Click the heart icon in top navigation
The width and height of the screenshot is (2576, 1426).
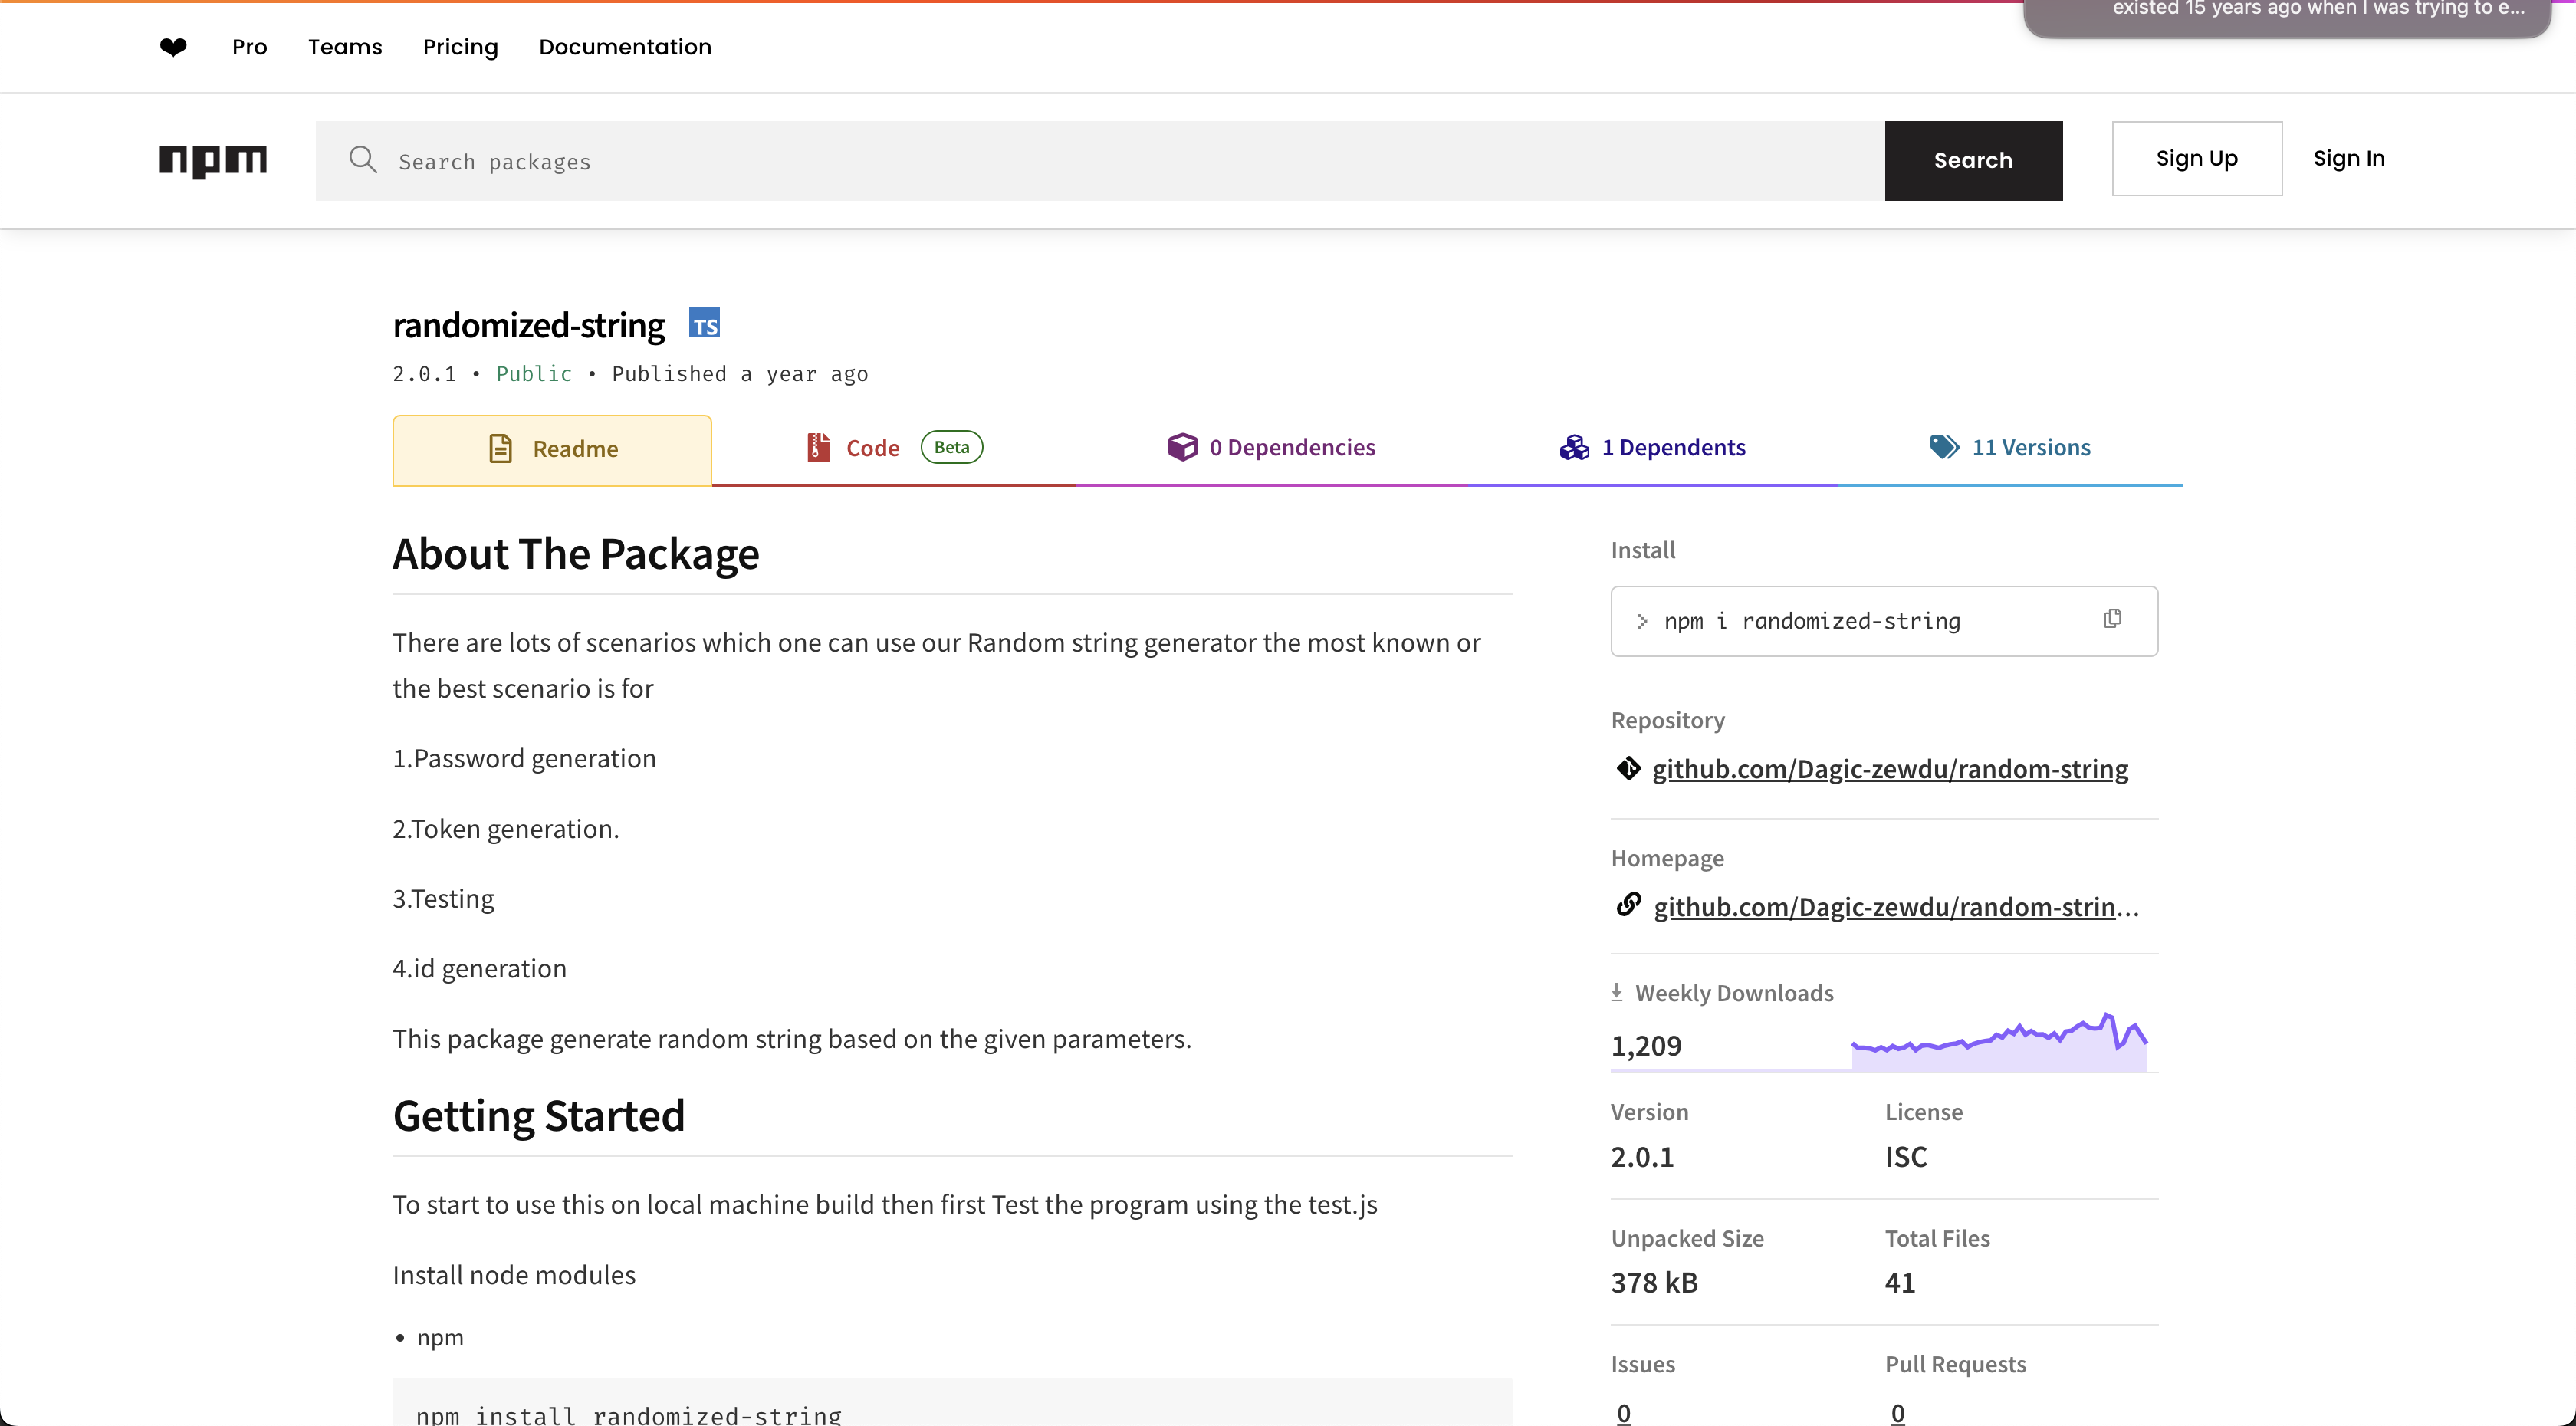(x=173, y=47)
